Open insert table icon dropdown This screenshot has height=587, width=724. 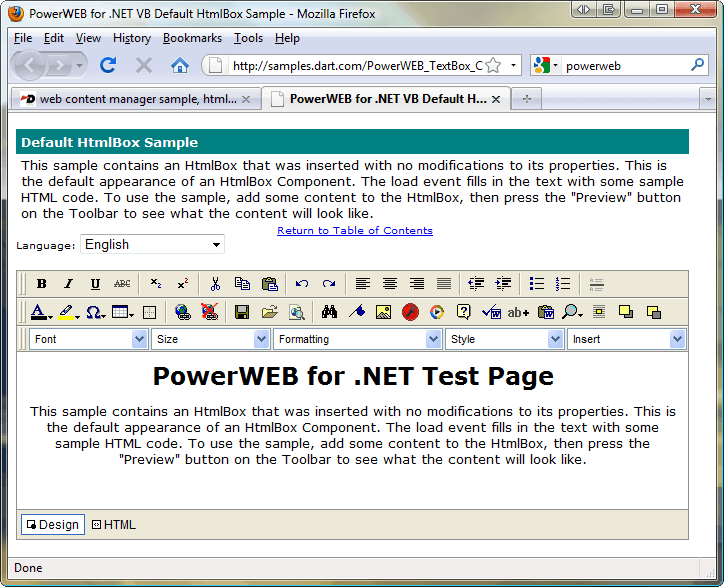click(x=123, y=313)
